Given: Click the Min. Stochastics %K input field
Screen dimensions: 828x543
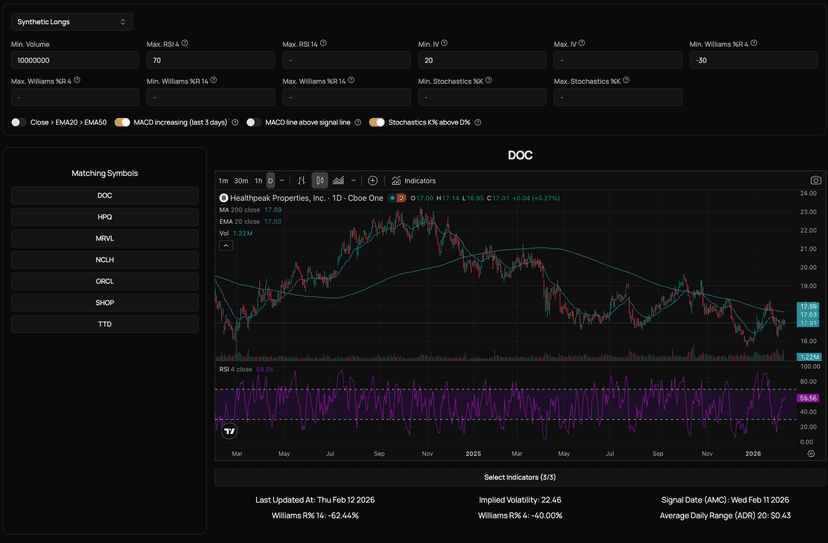Looking at the screenshot, I should 482,97.
